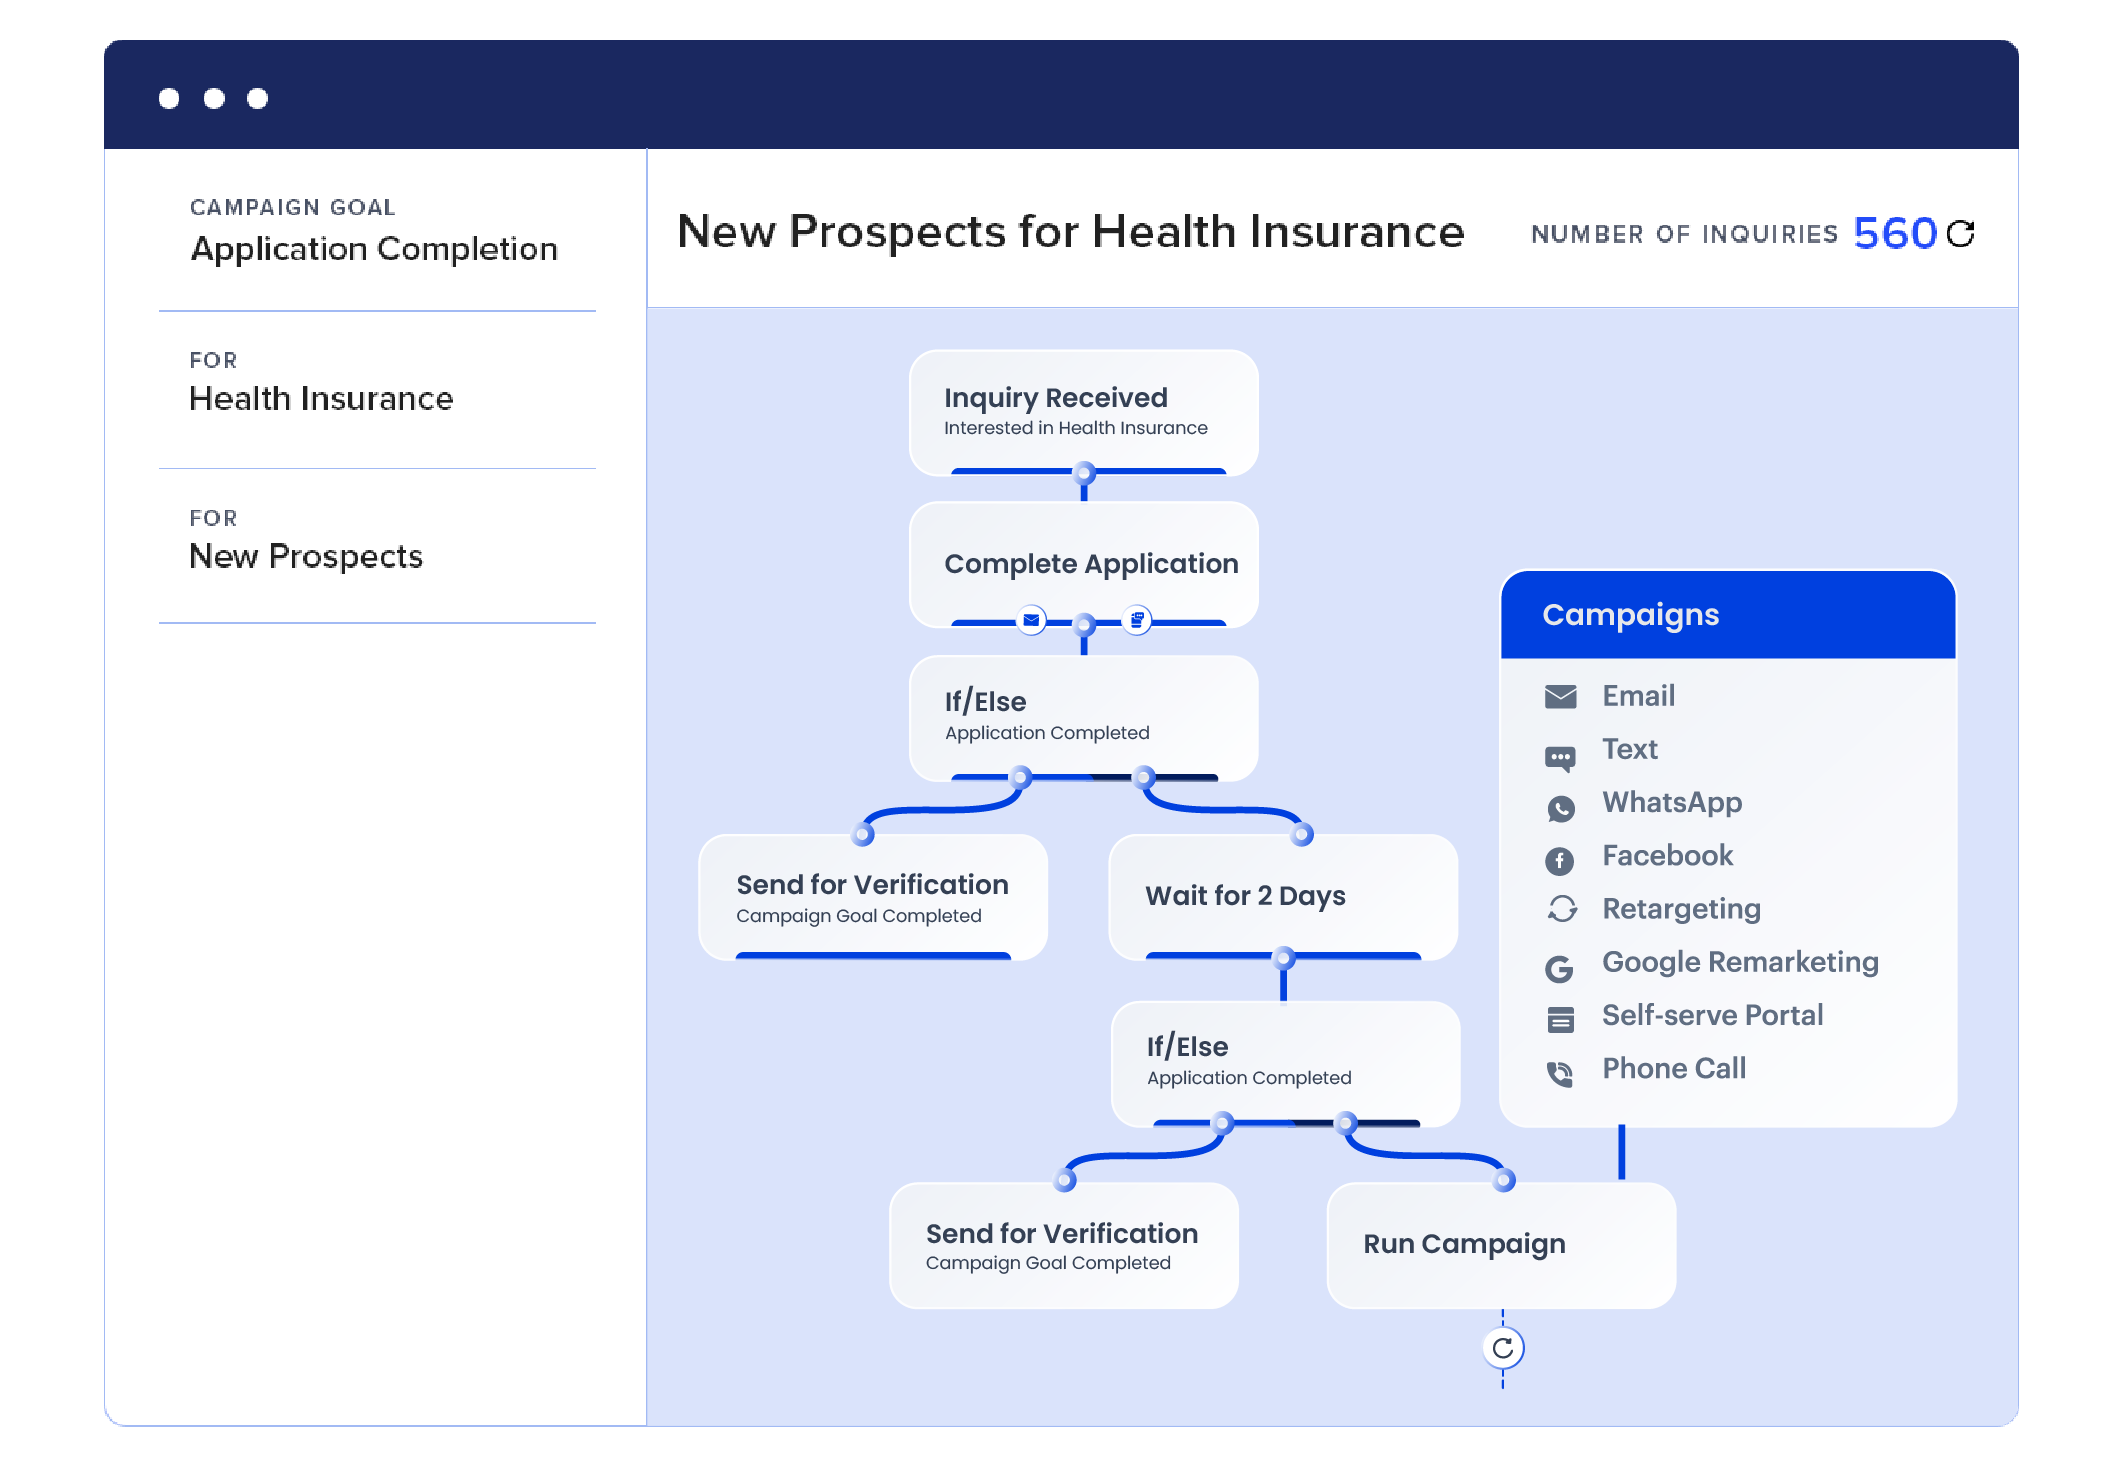This screenshot has width=2127, height=1464.
Task: Select the Google G icon
Action: click(1559, 968)
